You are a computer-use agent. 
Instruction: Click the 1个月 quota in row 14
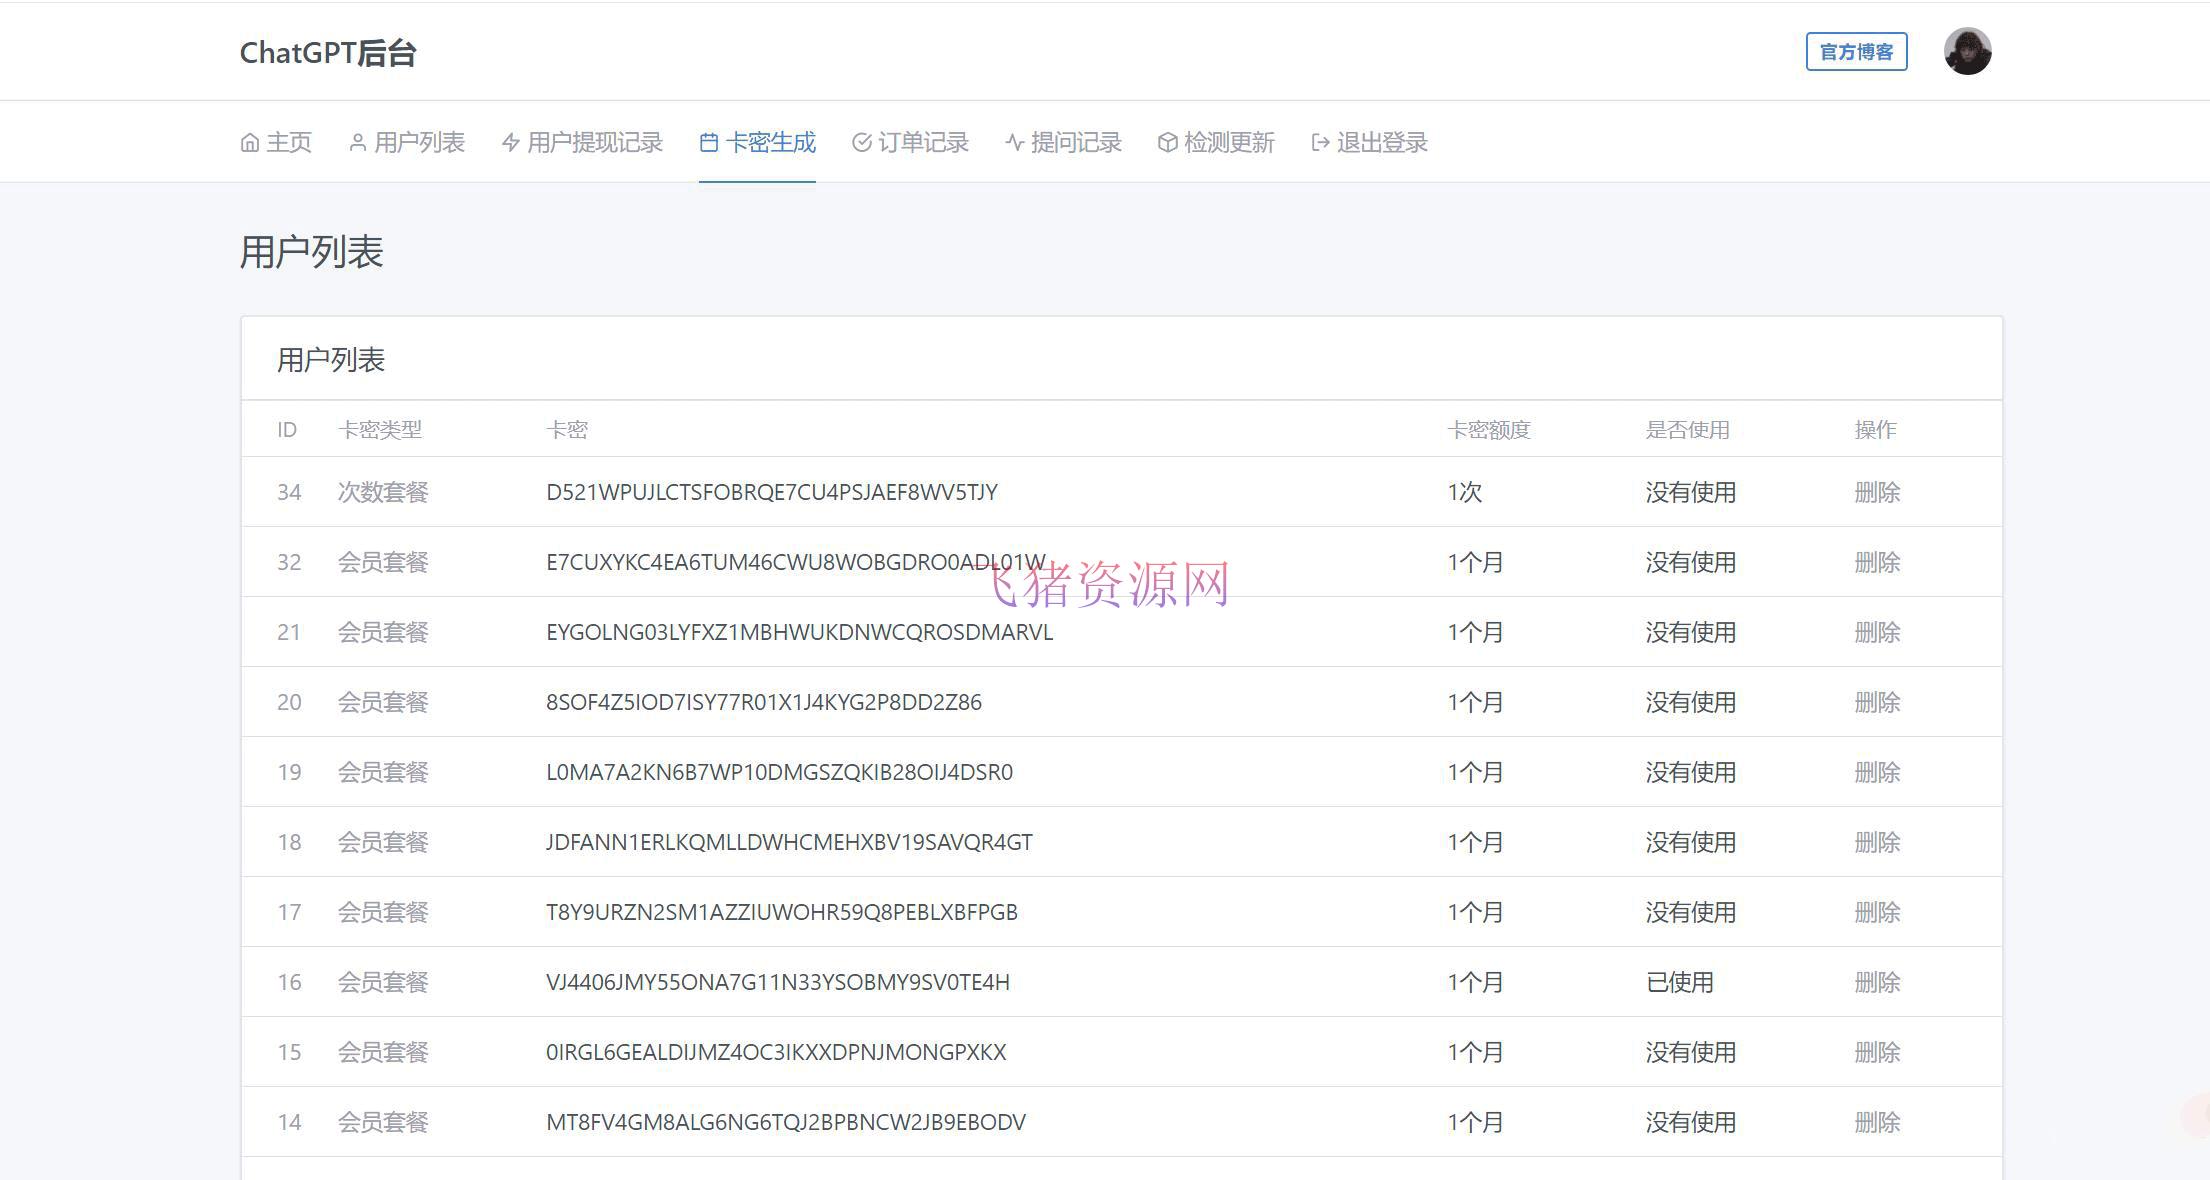pos(1475,1122)
